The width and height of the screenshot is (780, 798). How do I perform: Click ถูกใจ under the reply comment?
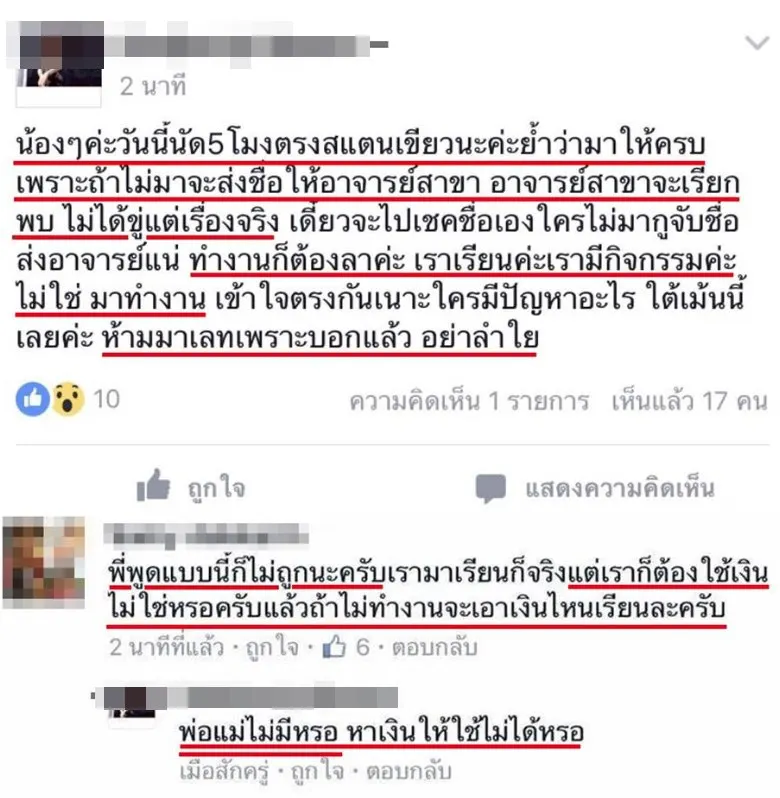[317, 771]
